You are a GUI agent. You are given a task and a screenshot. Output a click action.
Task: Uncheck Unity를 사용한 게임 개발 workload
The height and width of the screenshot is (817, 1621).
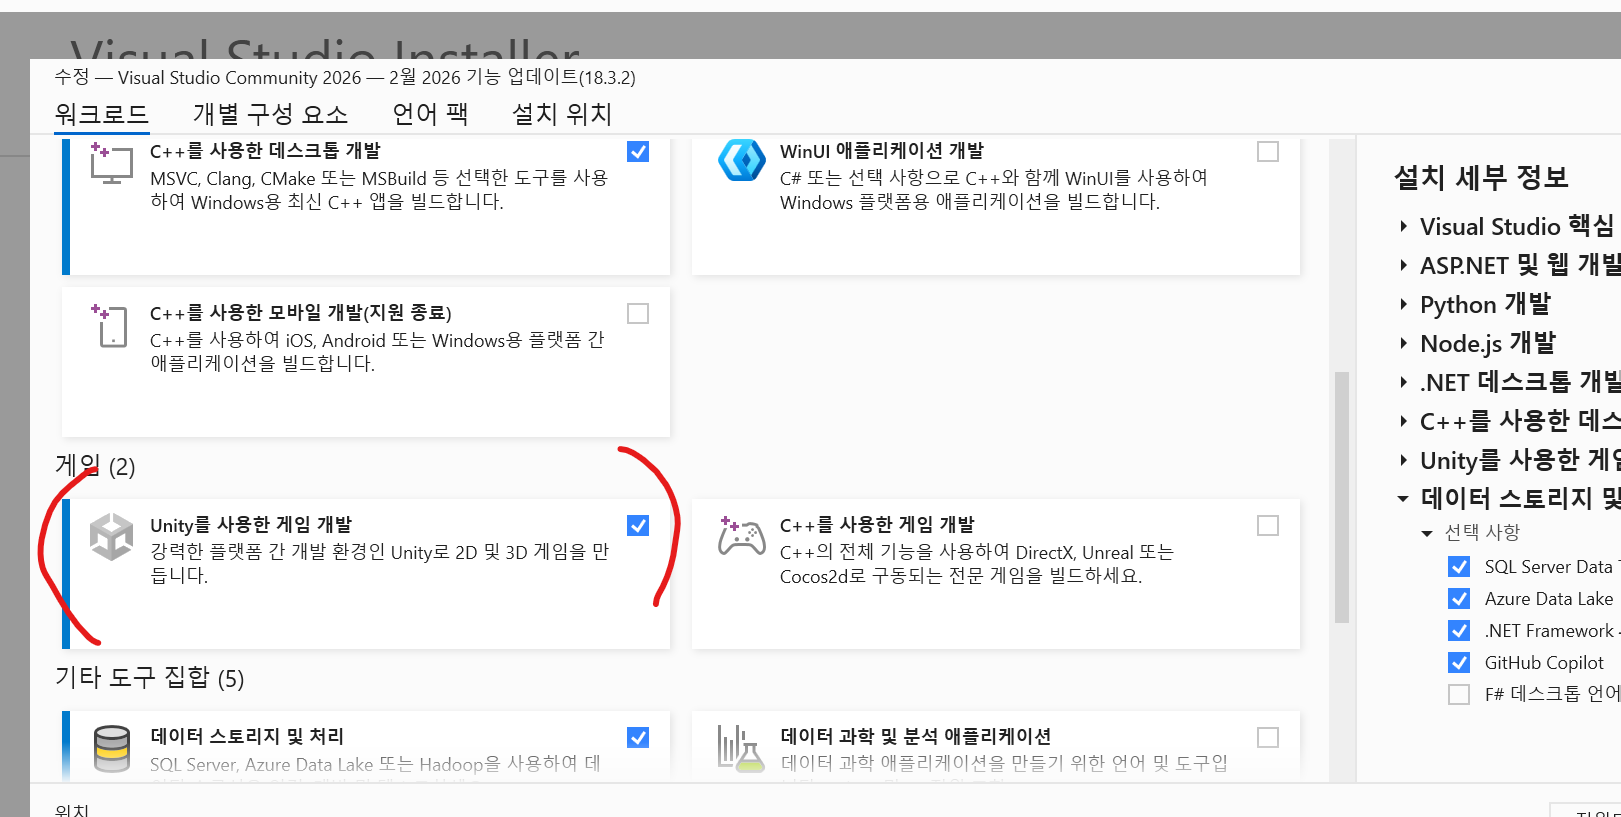pos(638,525)
